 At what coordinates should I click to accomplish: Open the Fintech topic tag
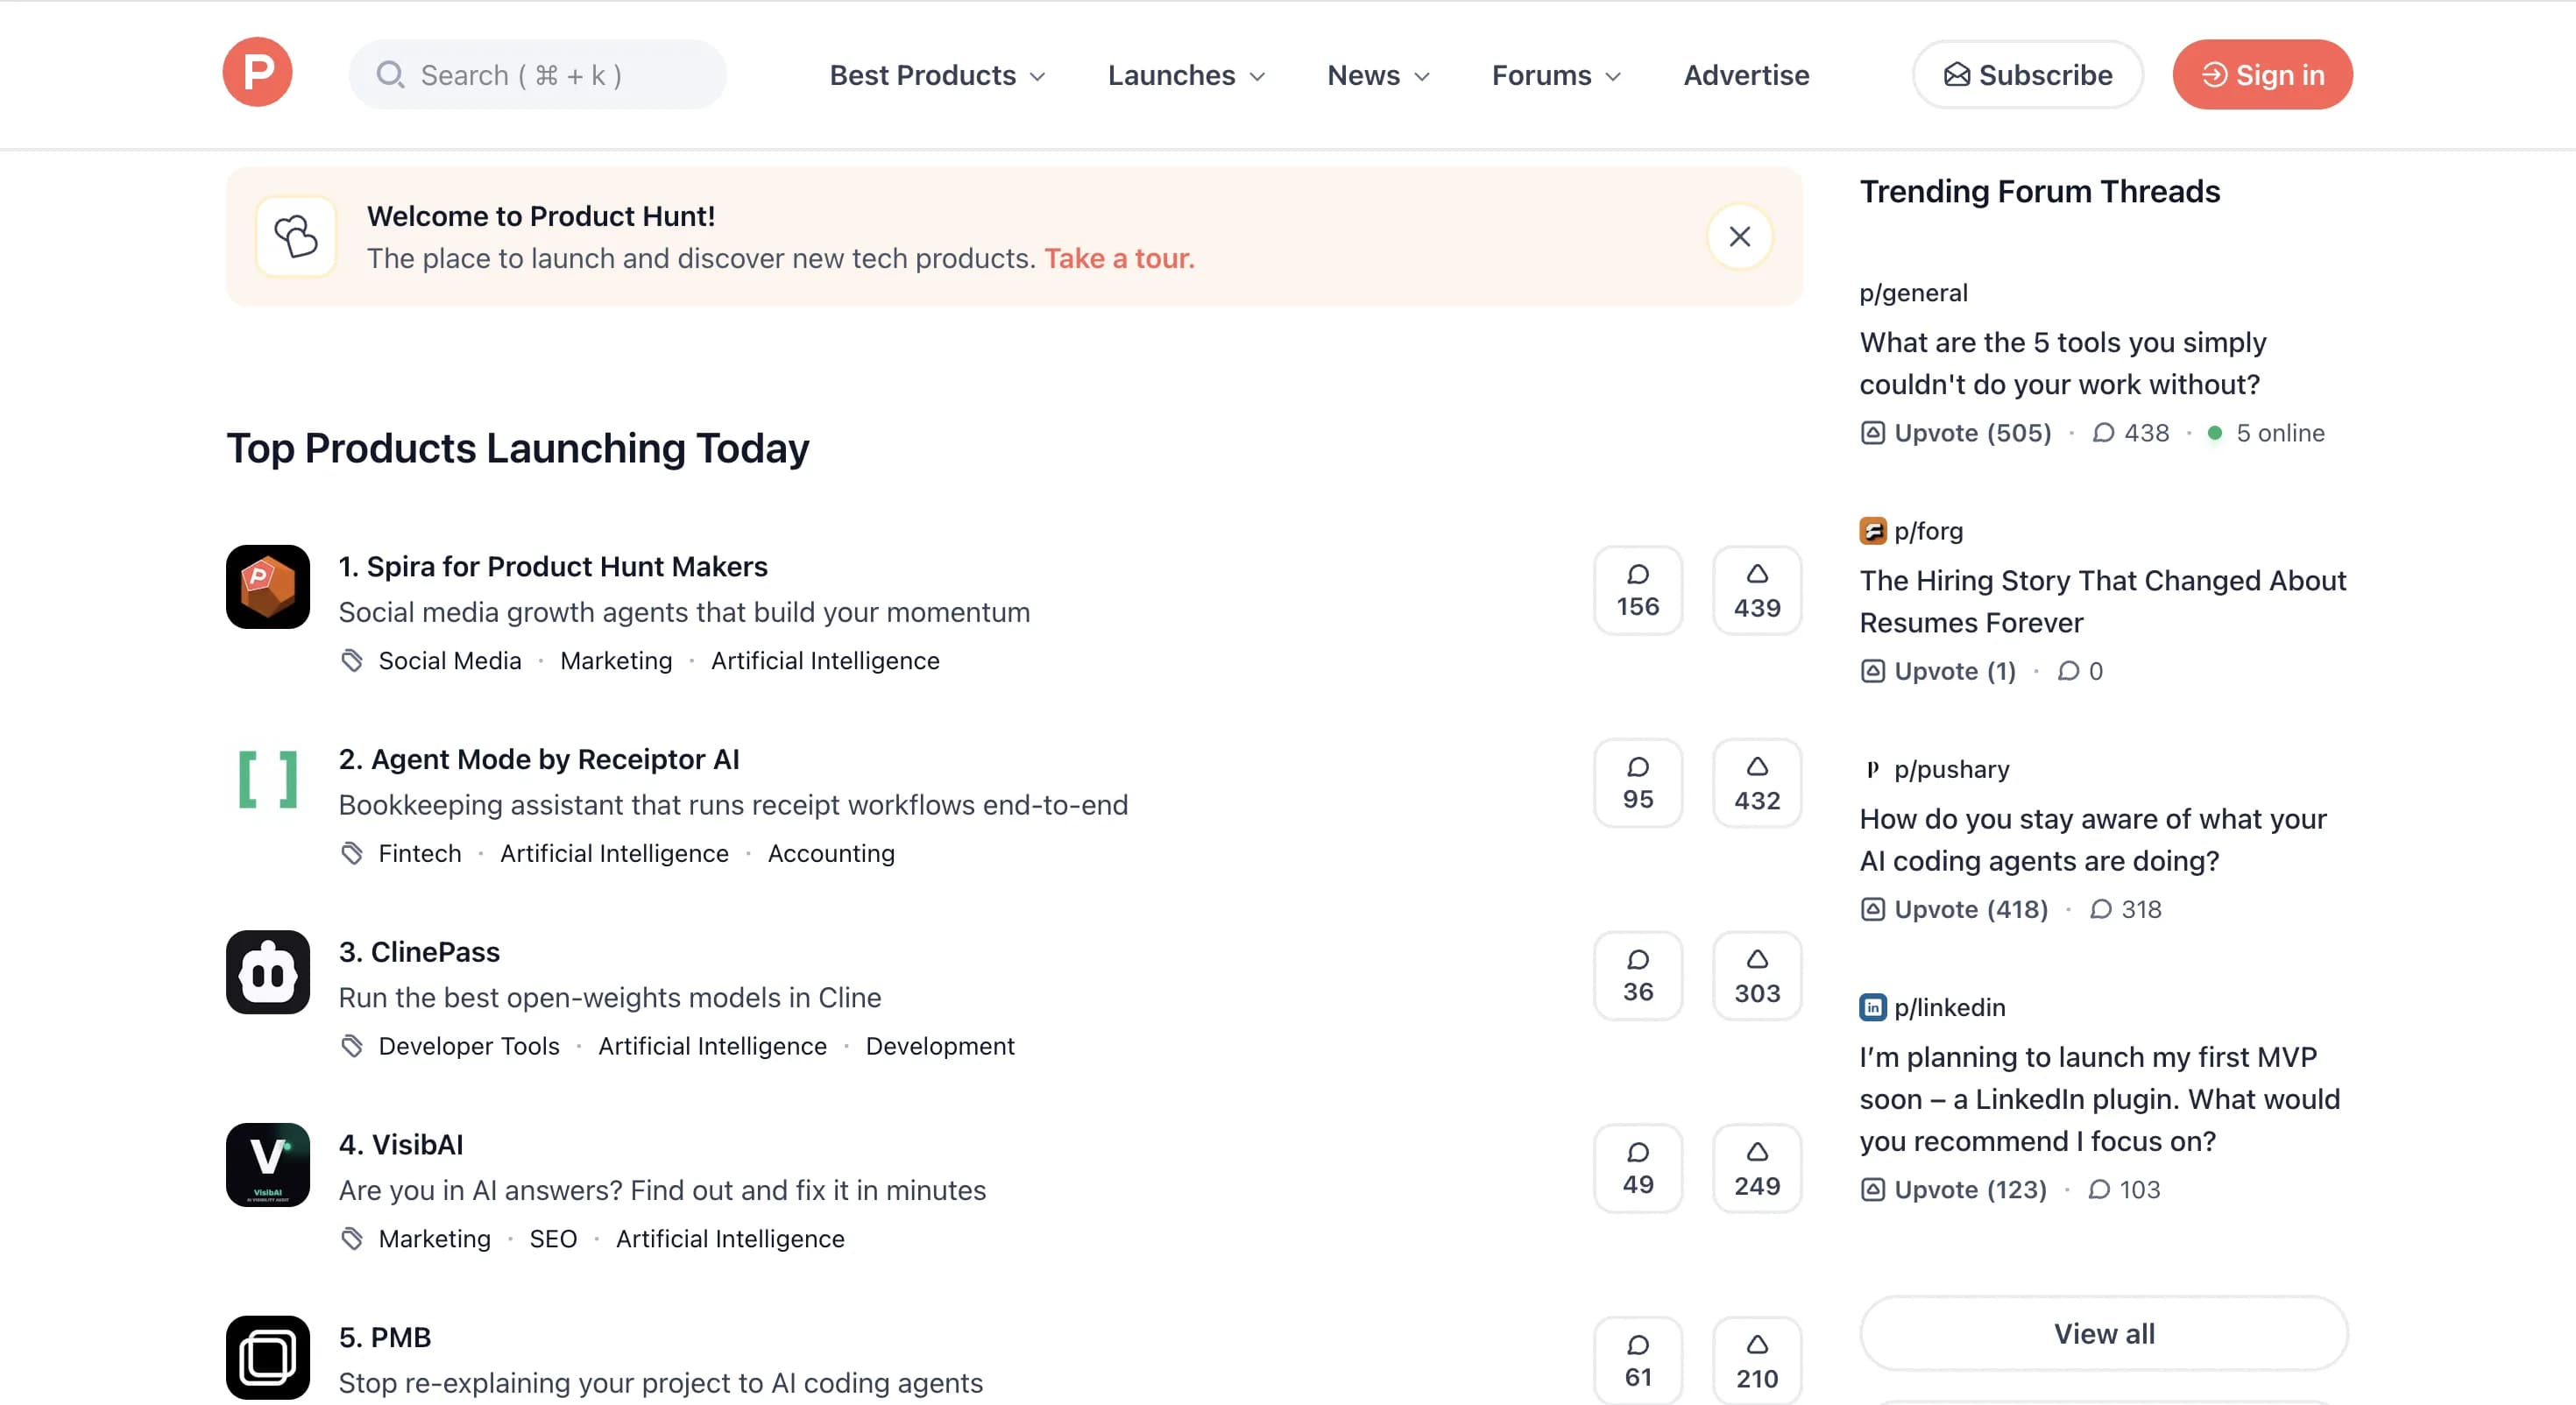click(x=420, y=854)
